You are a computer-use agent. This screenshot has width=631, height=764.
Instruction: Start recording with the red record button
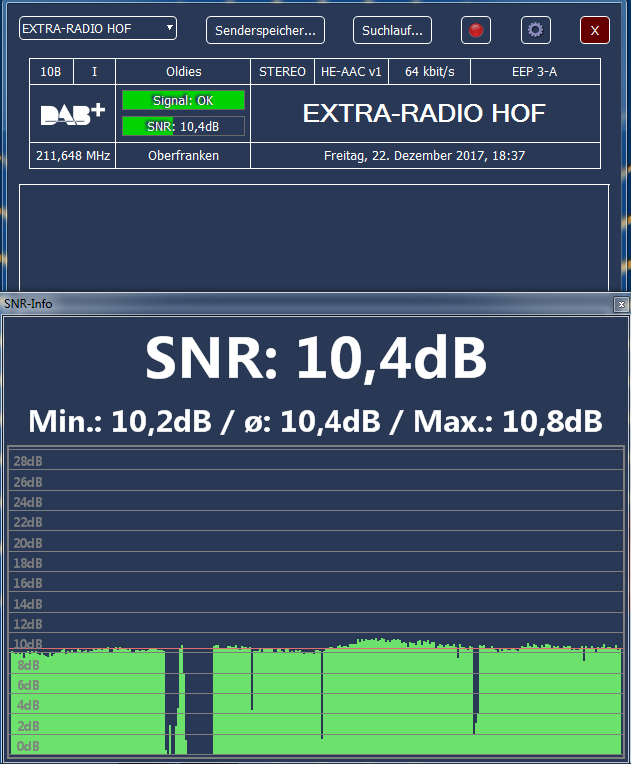(x=476, y=31)
